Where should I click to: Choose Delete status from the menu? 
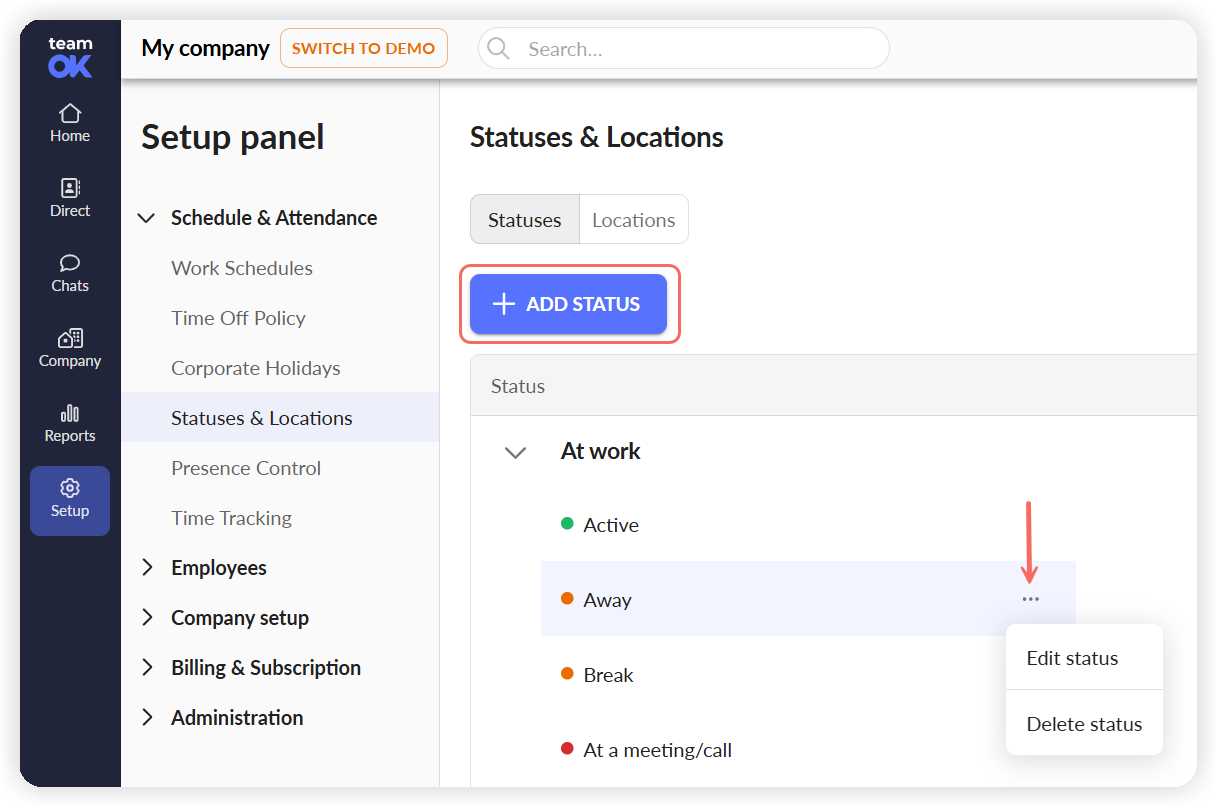coord(1084,724)
